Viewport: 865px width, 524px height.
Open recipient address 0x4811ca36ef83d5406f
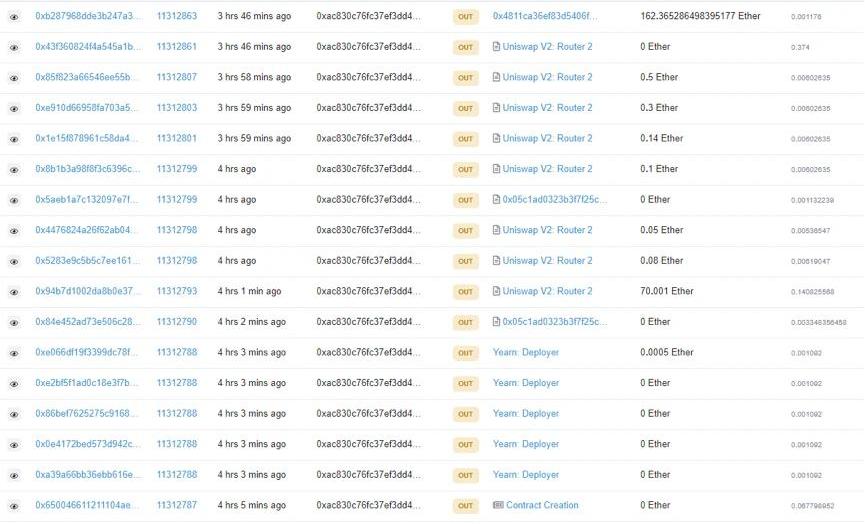pos(549,17)
